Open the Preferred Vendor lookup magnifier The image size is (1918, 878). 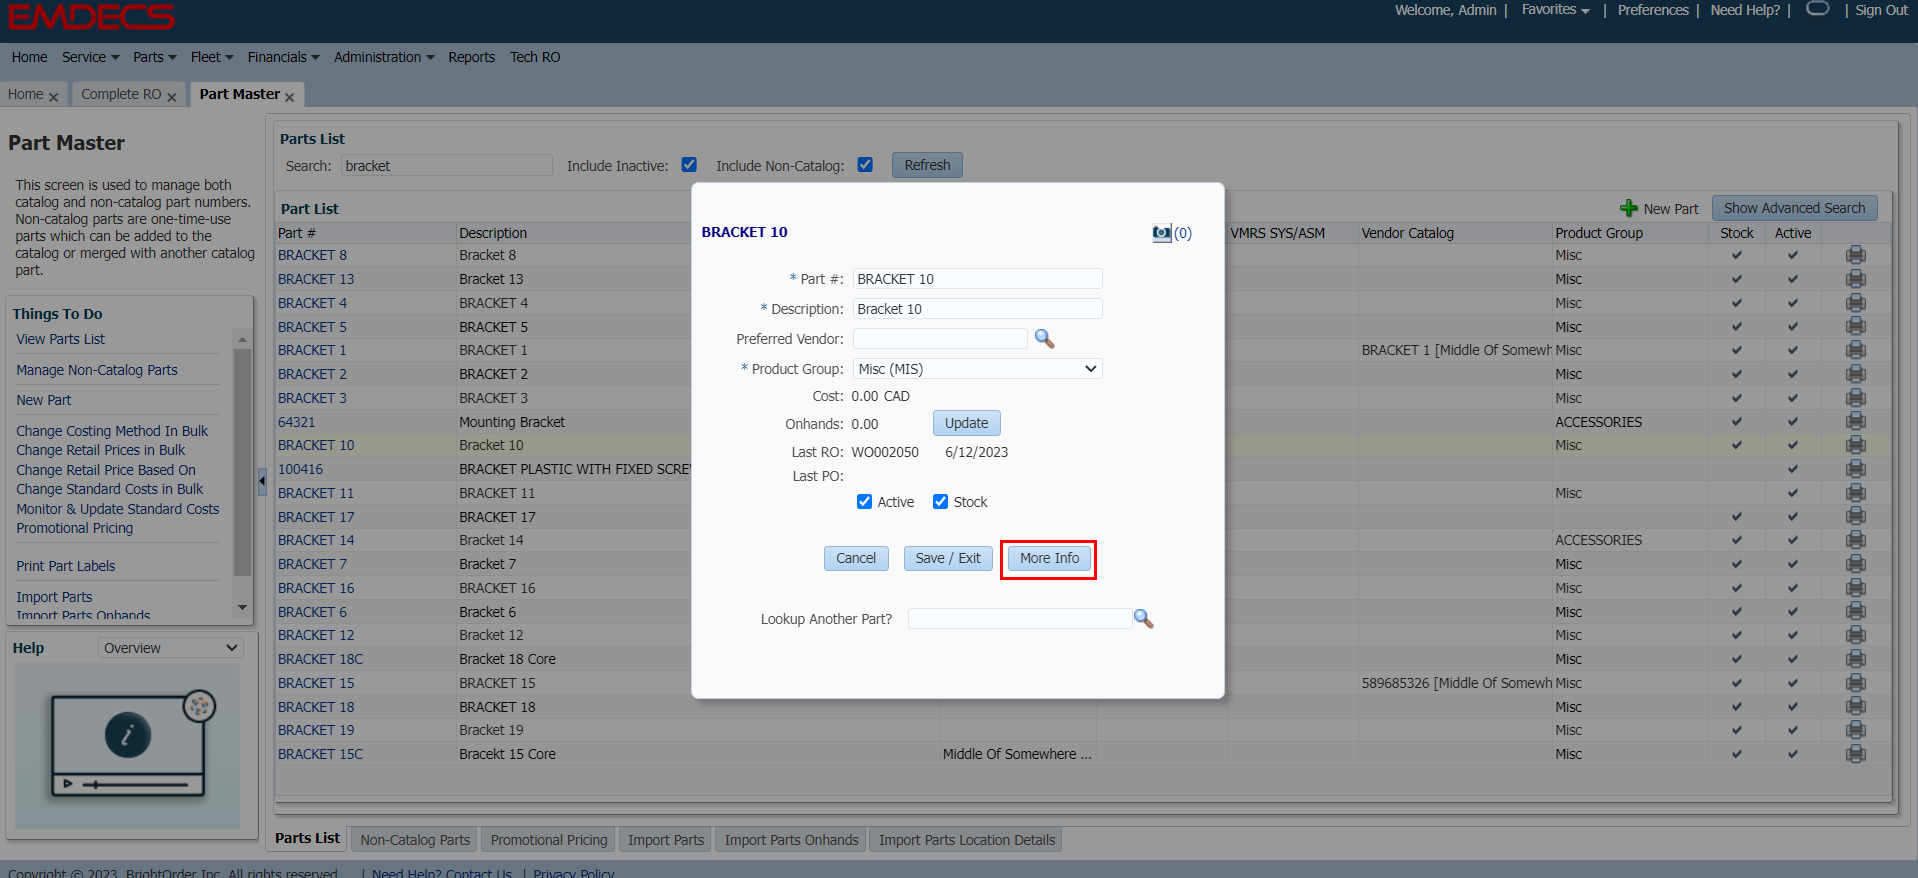[1044, 339]
